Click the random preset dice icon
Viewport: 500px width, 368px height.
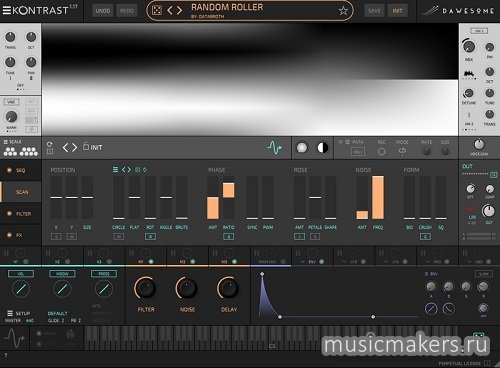pyautogui.click(x=157, y=10)
